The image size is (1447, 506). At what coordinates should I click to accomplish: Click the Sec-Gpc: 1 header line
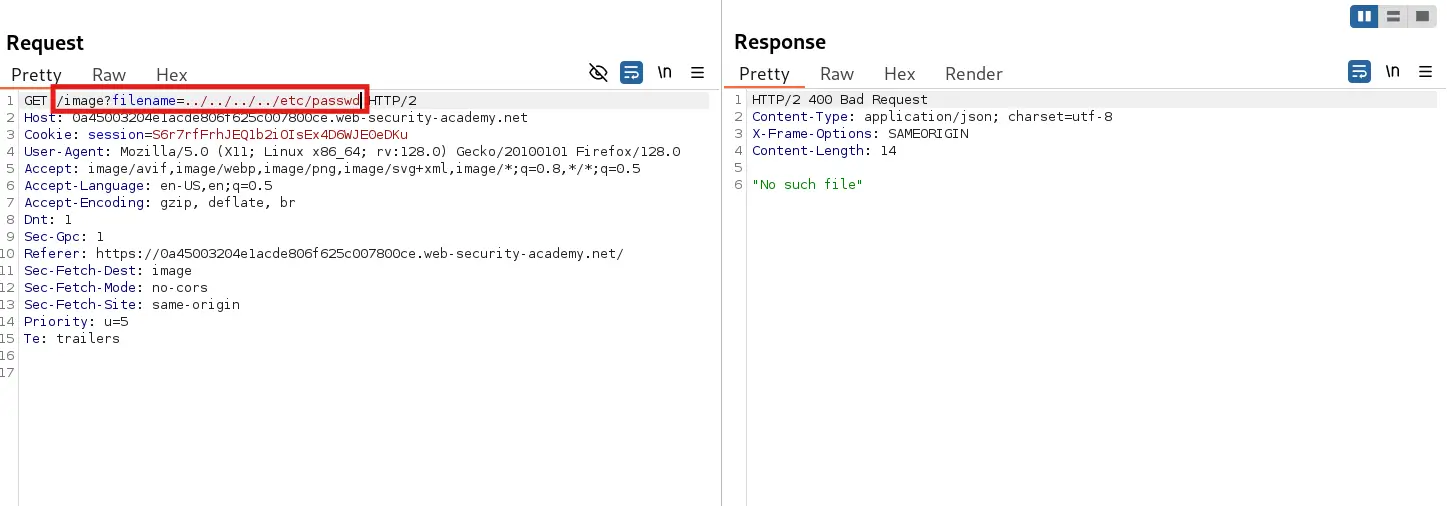pyautogui.click(x=64, y=237)
